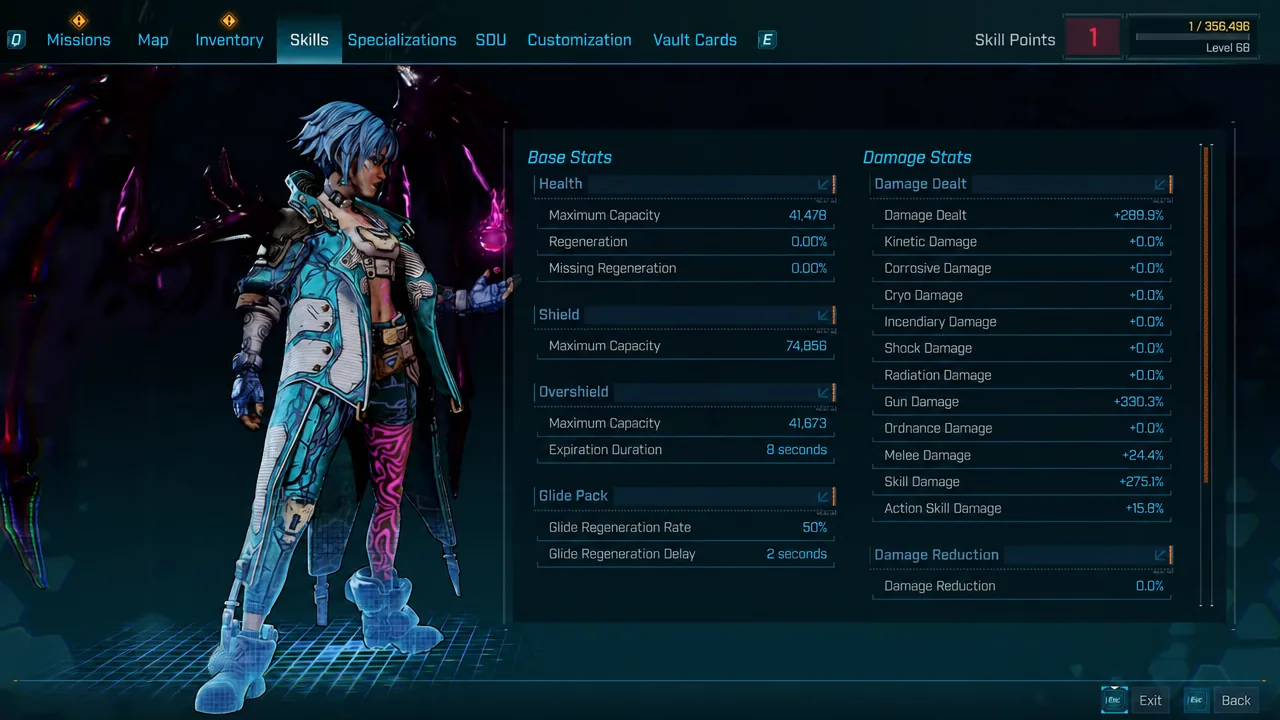This screenshot has height=720, width=1280.
Task: Switch to the Vault Cards tab
Action: (695, 40)
